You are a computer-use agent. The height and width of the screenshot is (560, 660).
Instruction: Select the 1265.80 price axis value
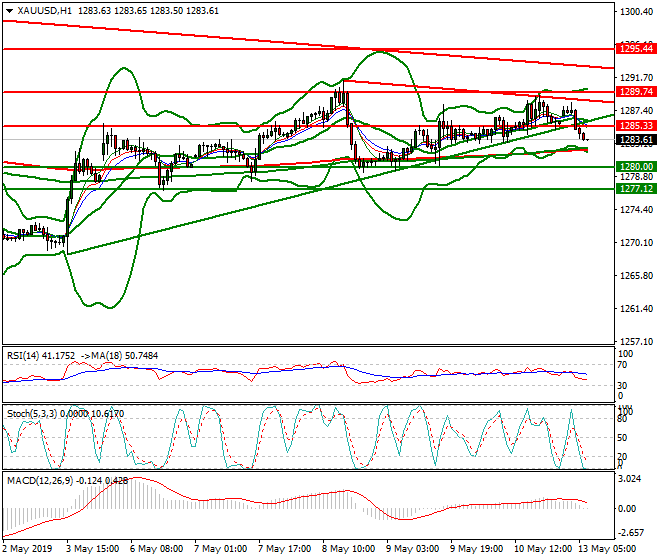(x=636, y=275)
